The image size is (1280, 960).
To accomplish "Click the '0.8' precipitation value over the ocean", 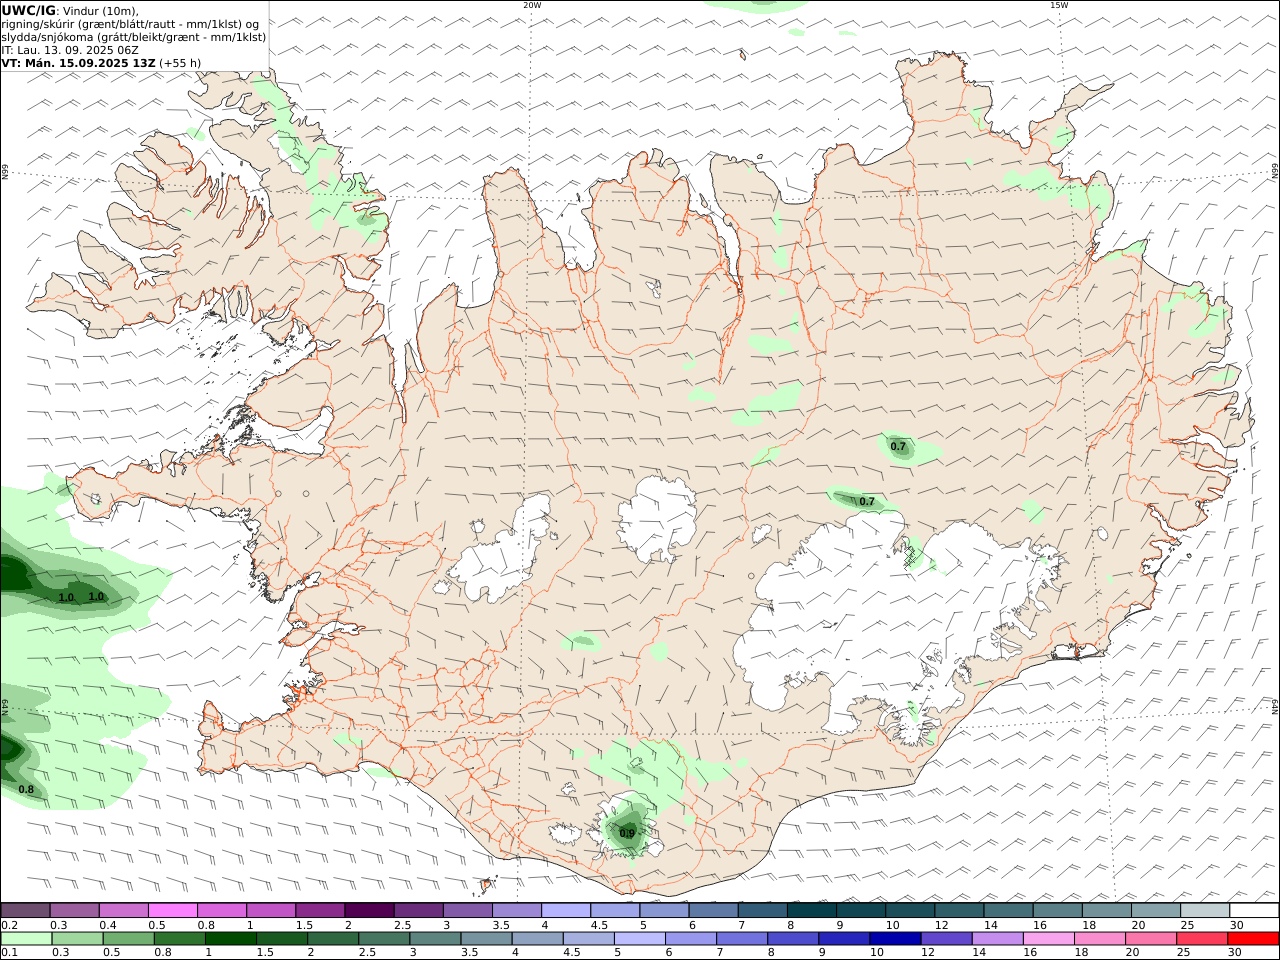I will tap(26, 790).
